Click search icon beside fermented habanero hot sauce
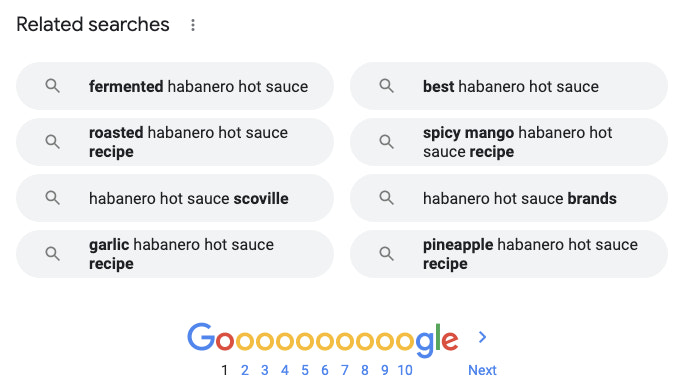The width and height of the screenshot is (692, 383). [x=53, y=86]
